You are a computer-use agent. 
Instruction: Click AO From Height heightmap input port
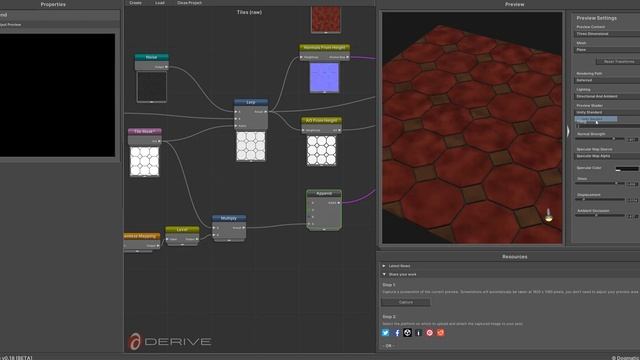pyautogui.click(x=303, y=130)
